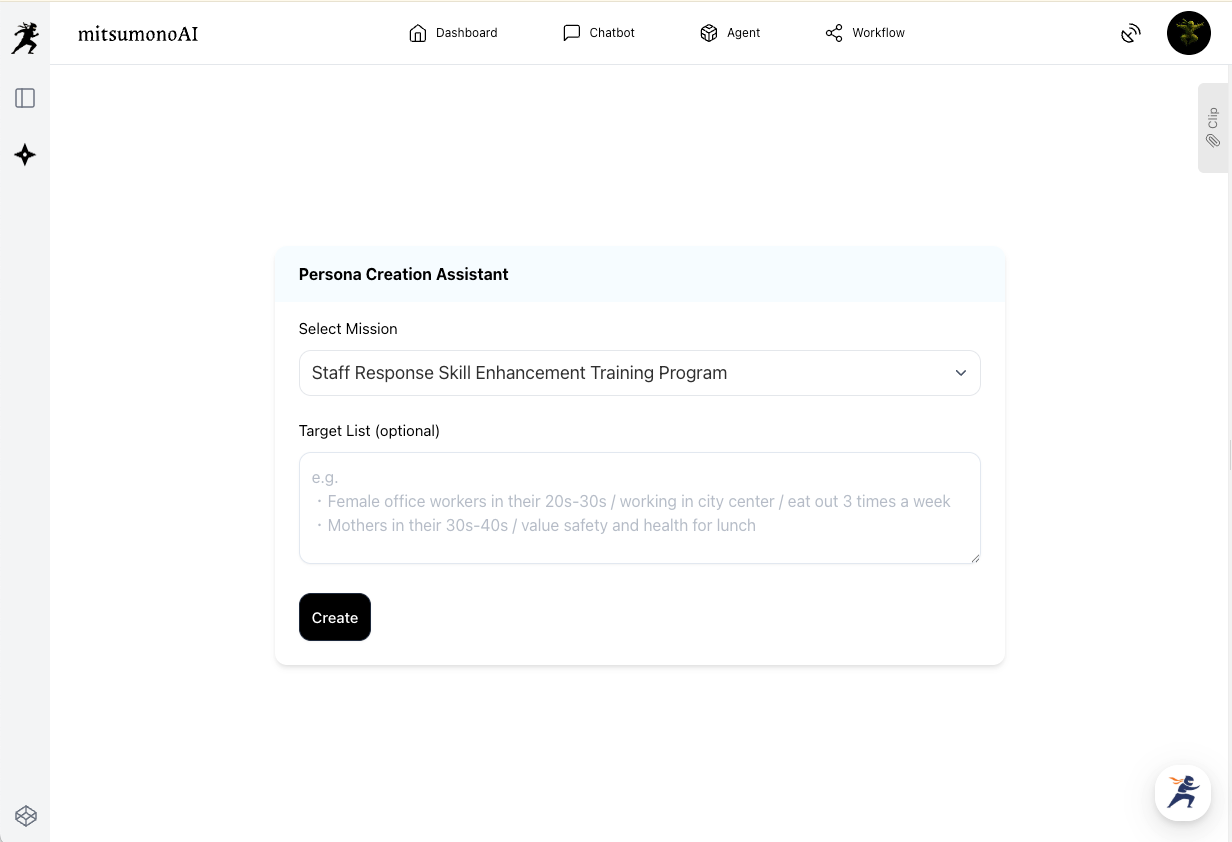
Task: Toggle the sidebar panel icon
Action: (25, 98)
